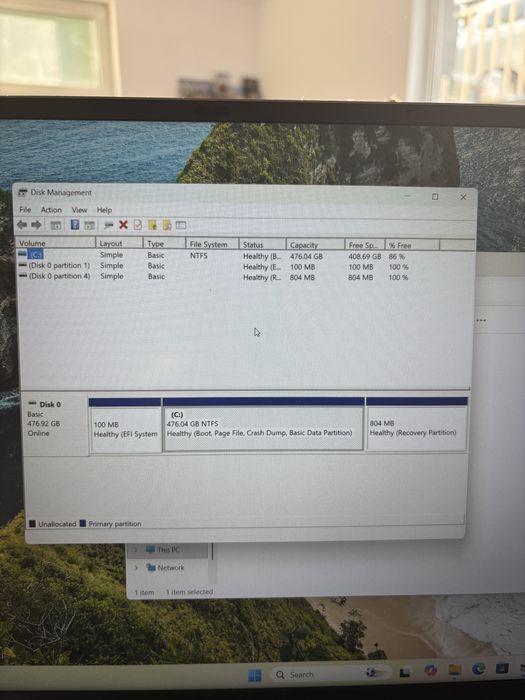Select This PC in File Explorer tree
Screen dimensions: 525x700
[x=168, y=550]
